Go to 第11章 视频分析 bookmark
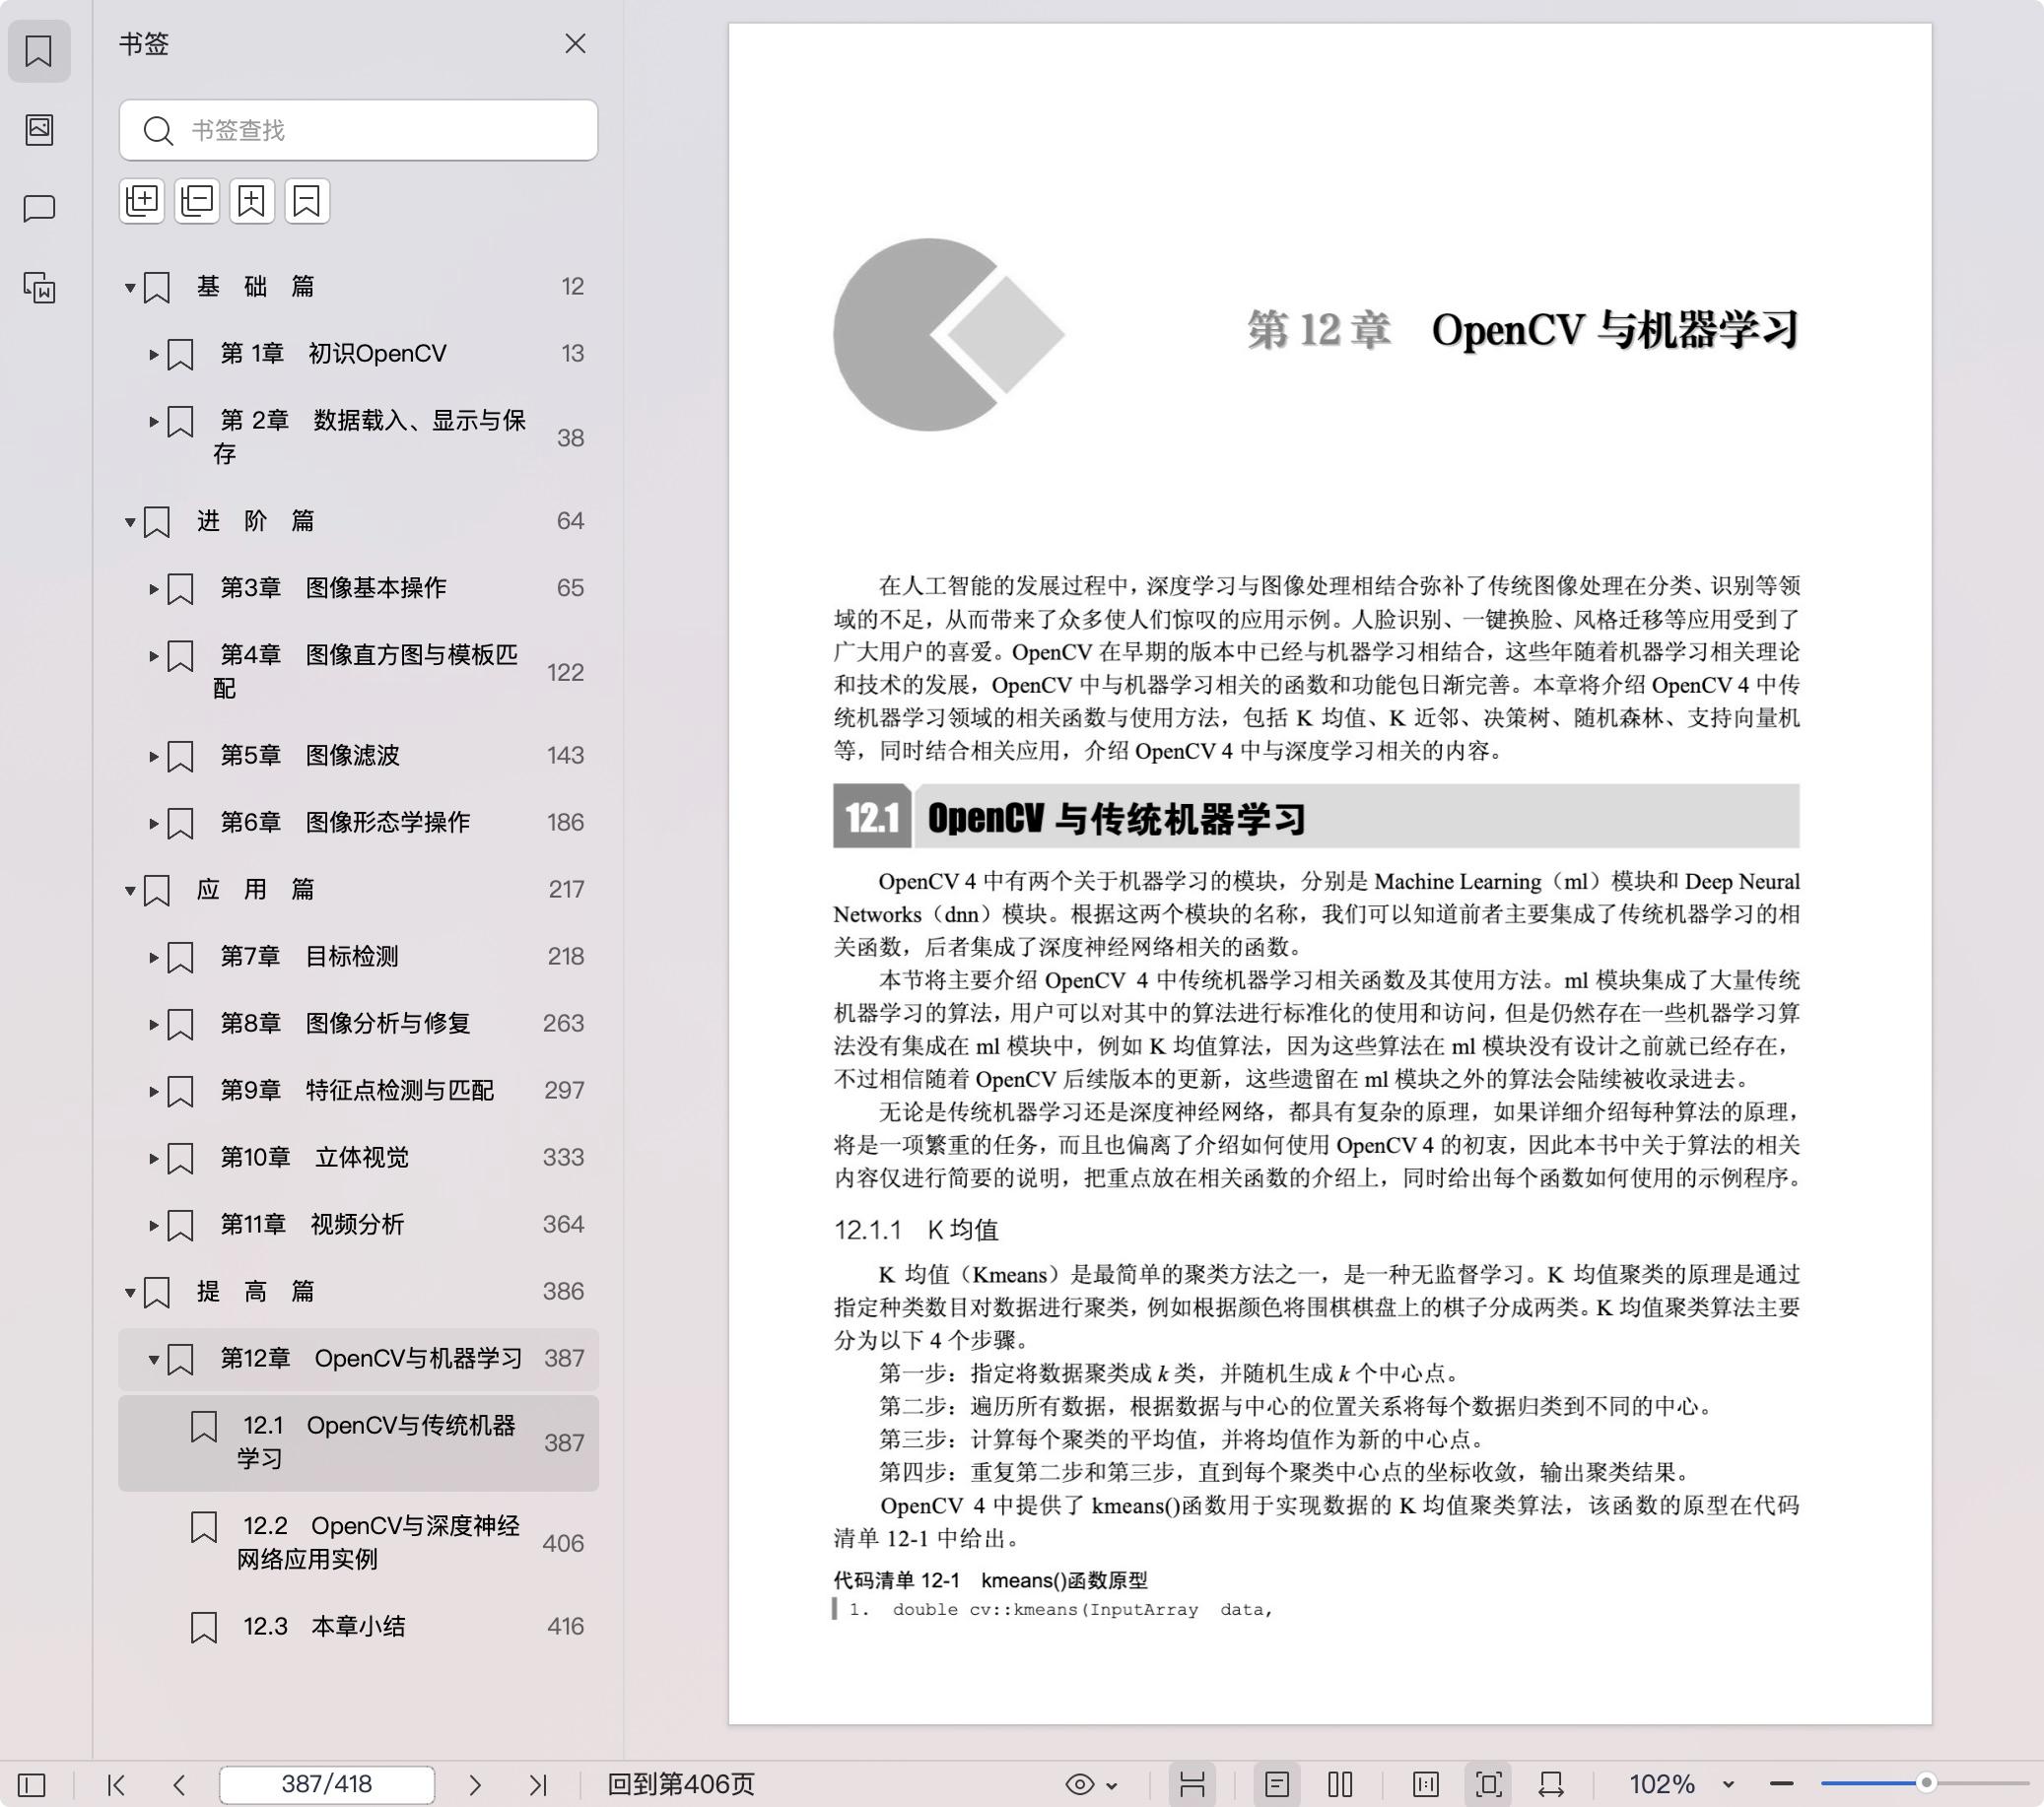 click(312, 1224)
